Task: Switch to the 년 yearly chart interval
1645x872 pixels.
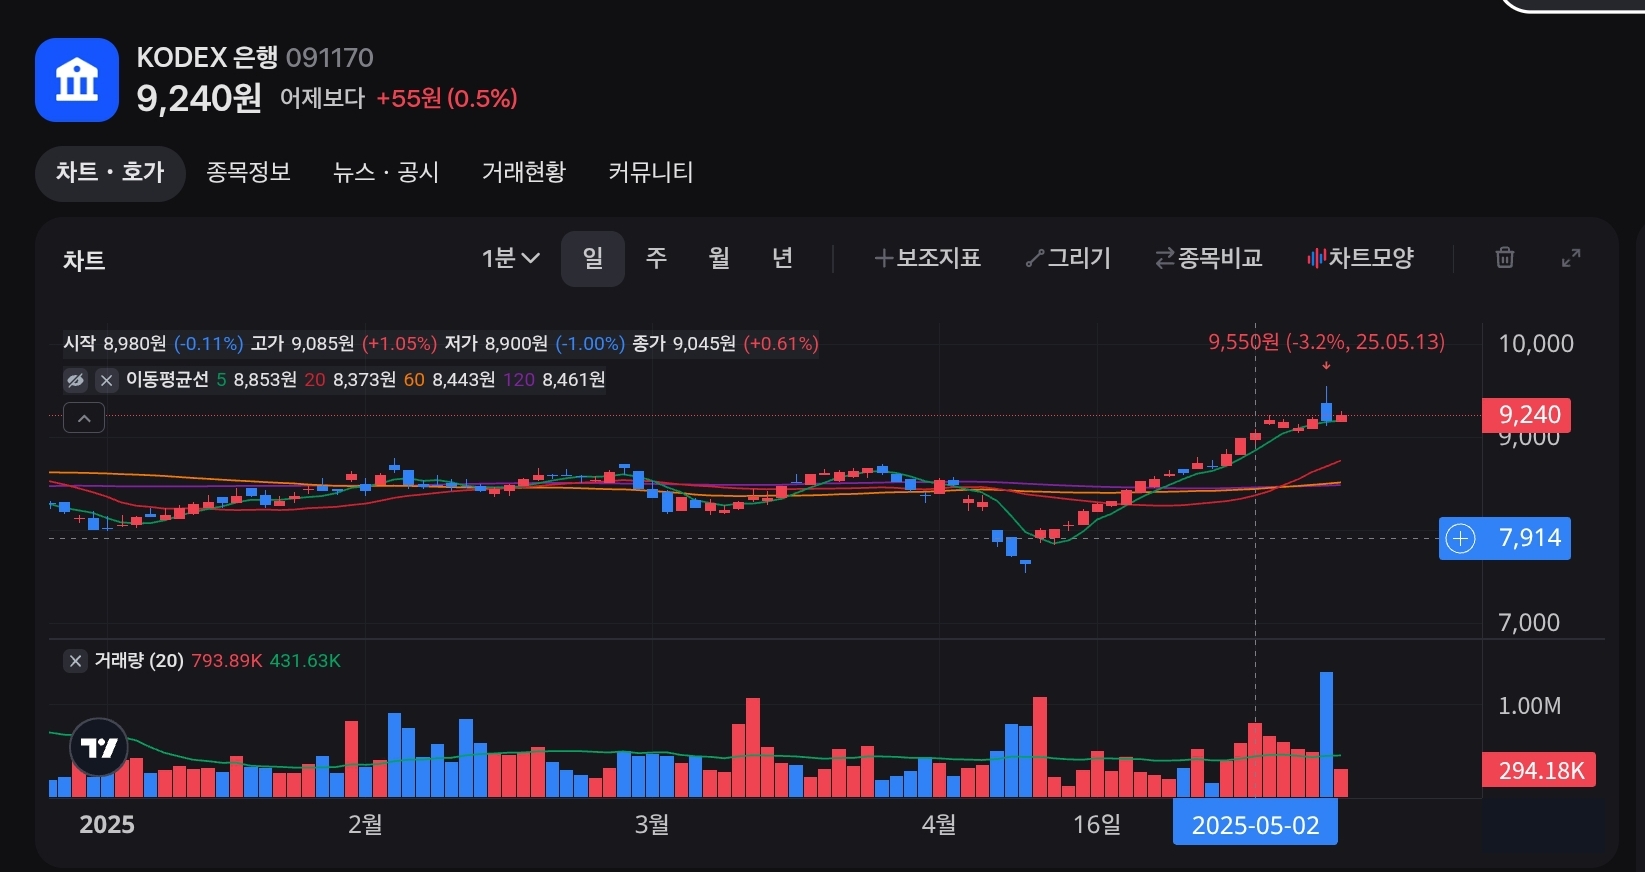Action: 782,258
